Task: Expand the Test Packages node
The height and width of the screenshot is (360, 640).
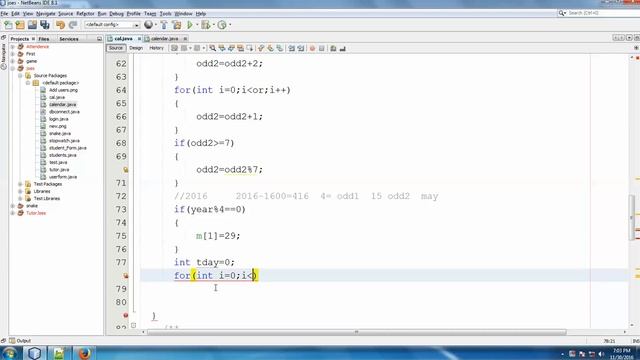Action: pos(20,184)
